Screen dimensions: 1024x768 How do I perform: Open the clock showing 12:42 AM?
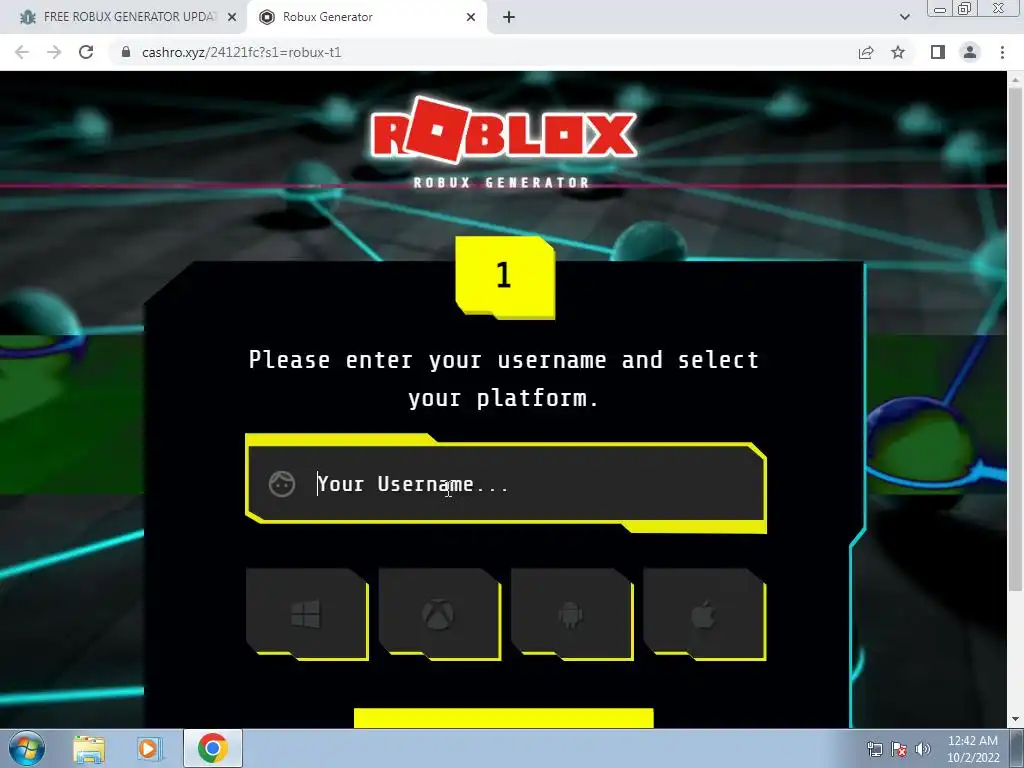(x=973, y=749)
